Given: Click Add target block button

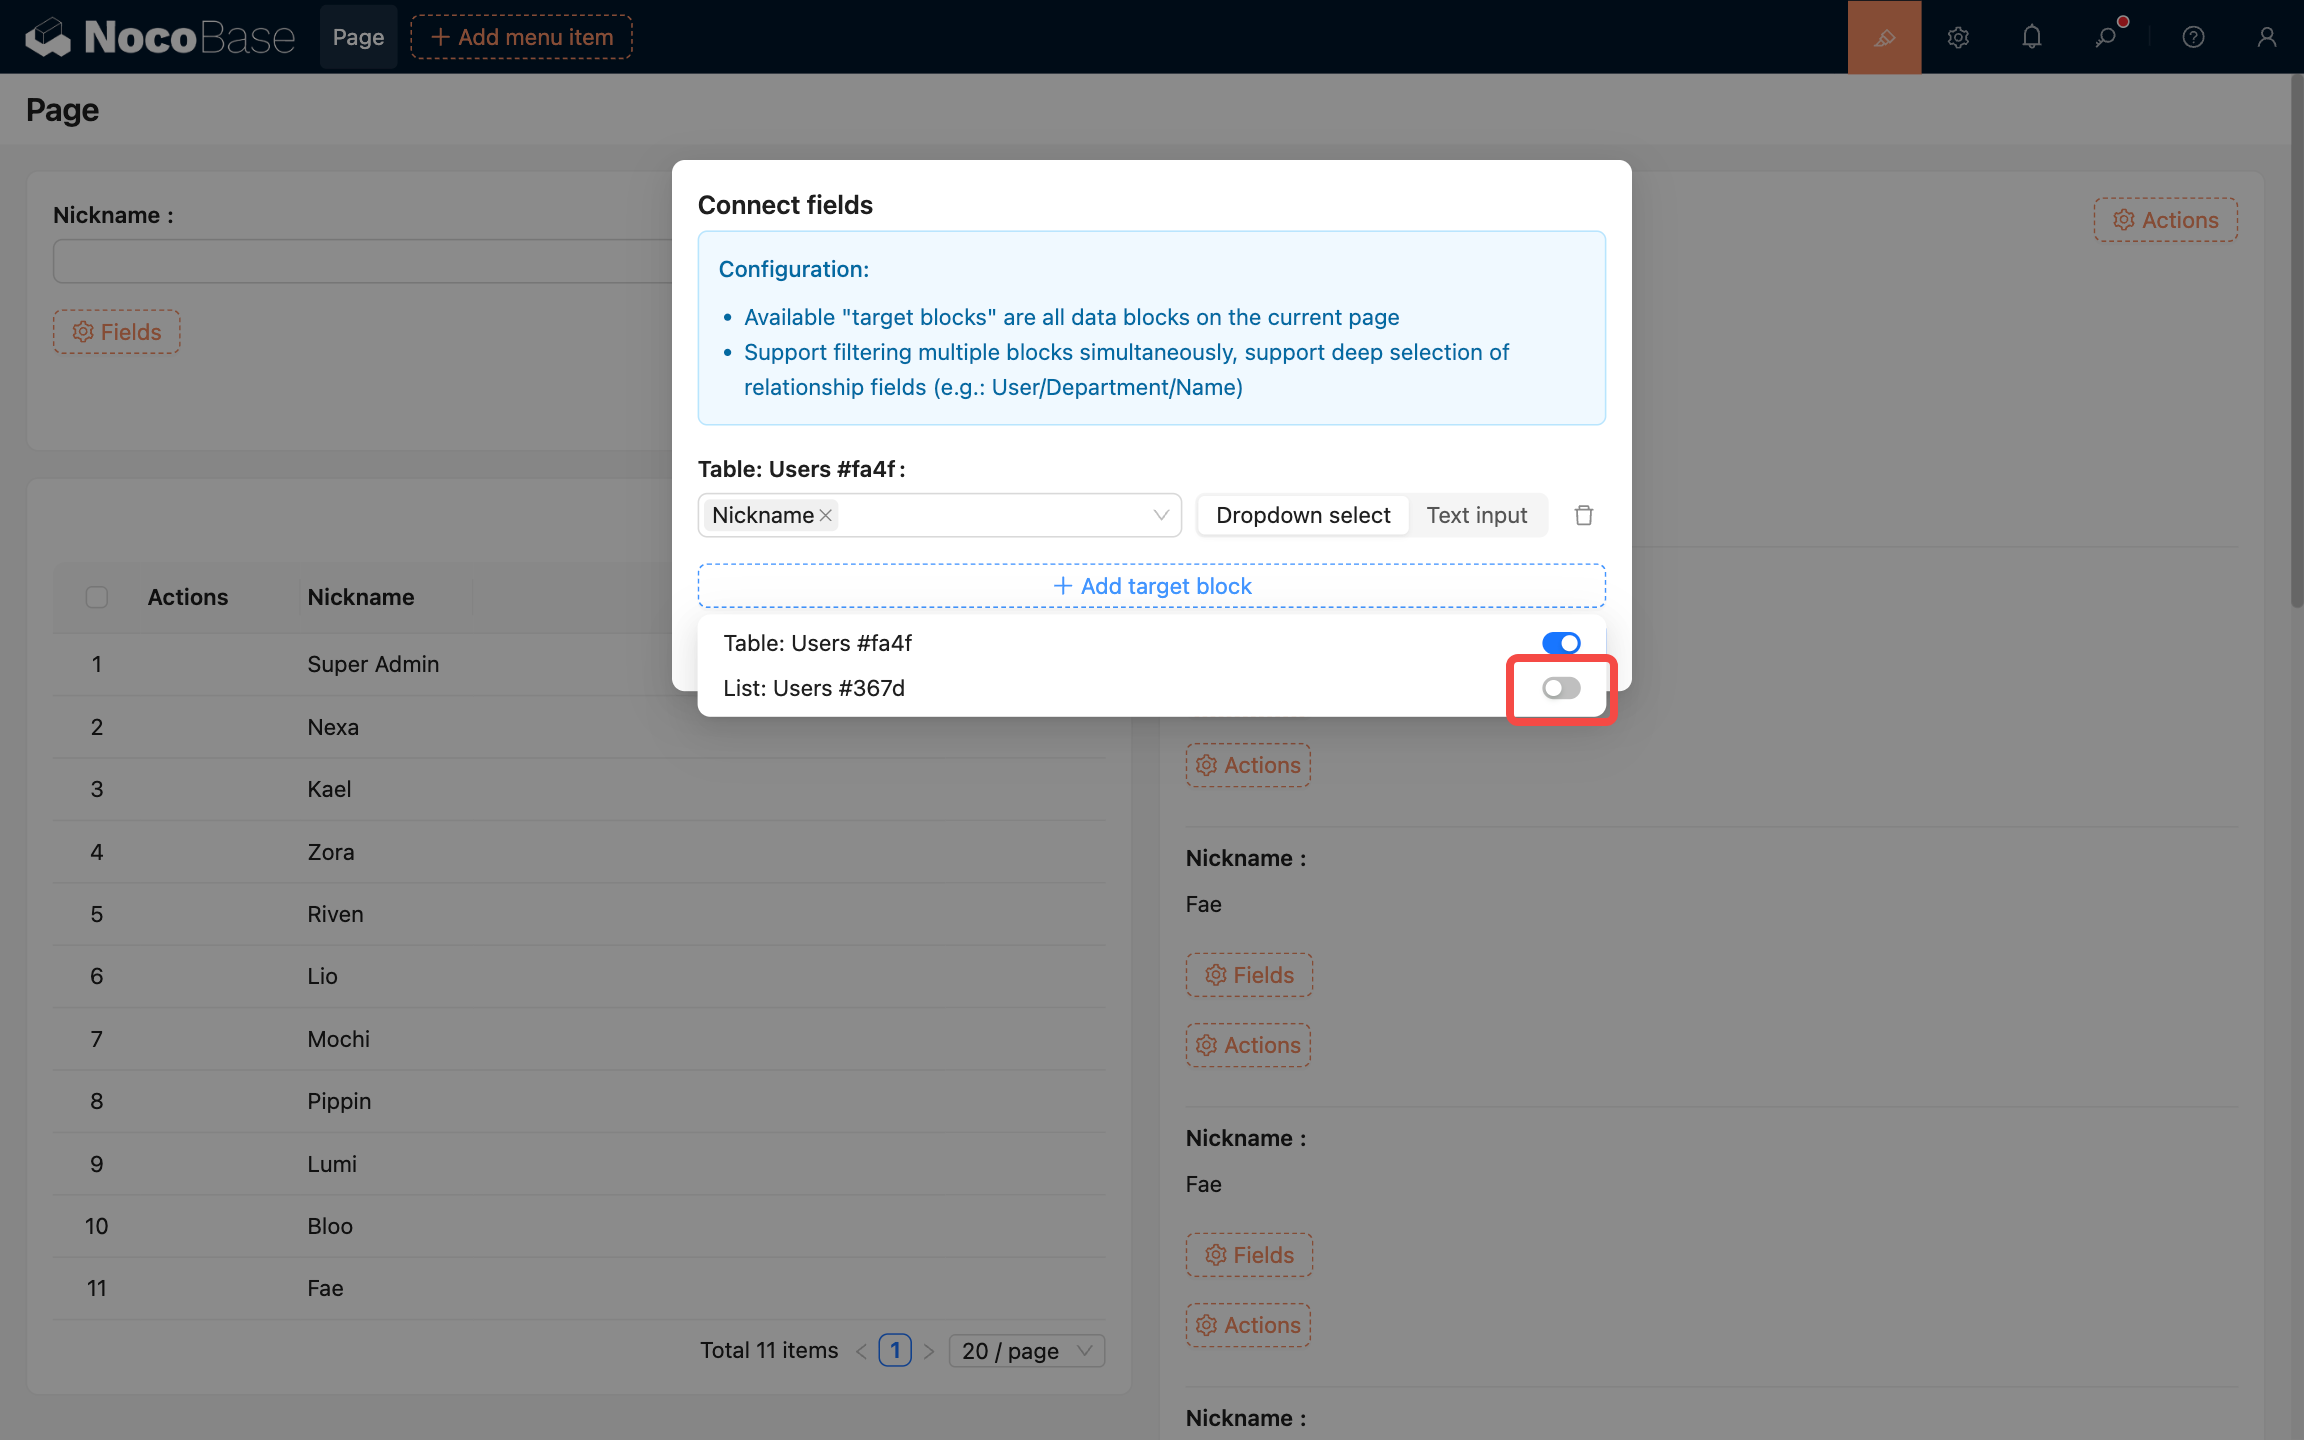Looking at the screenshot, I should click(1151, 586).
